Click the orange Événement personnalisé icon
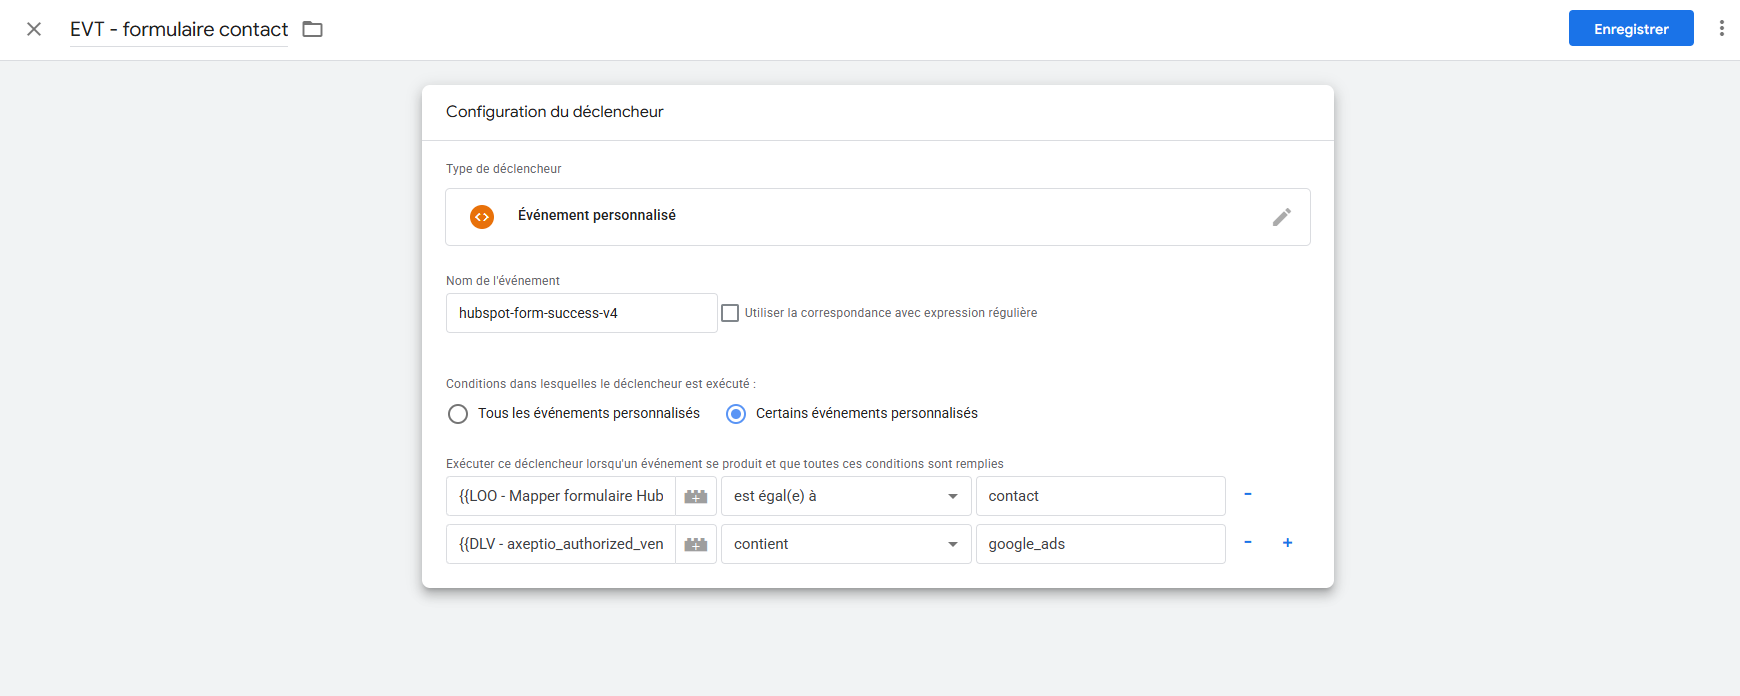 pyautogui.click(x=482, y=217)
